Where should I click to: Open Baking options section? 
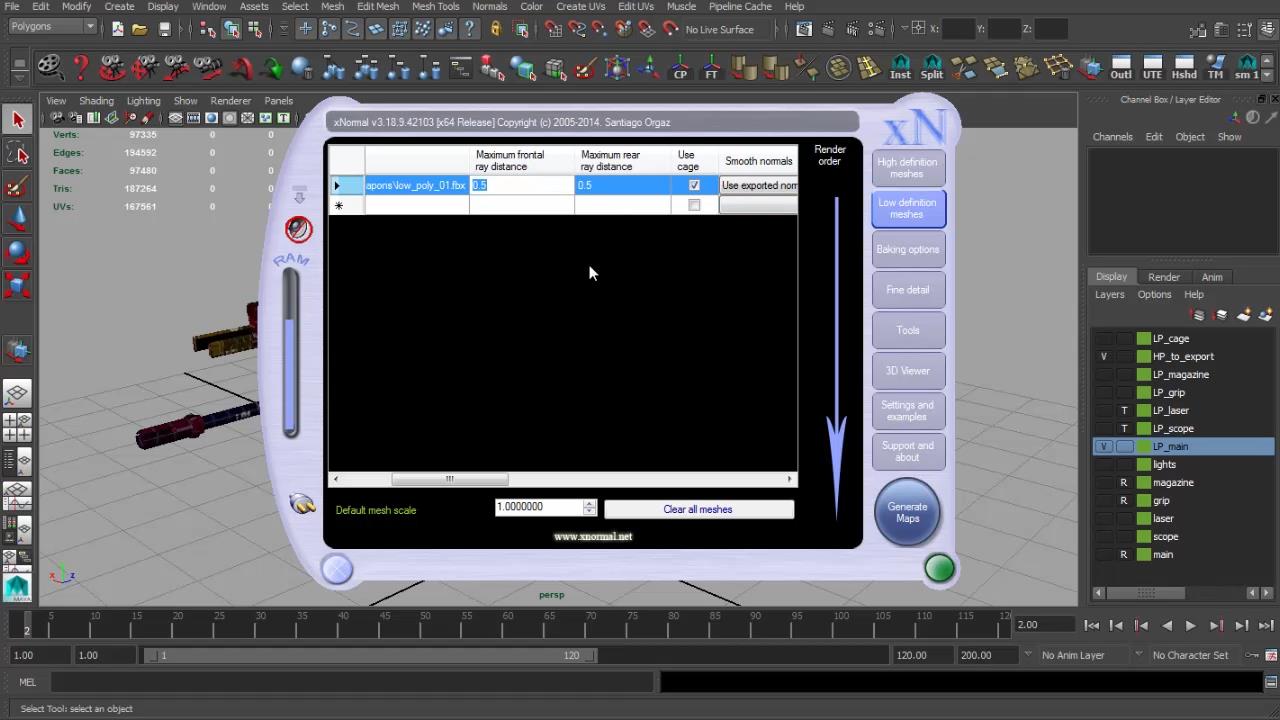(907, 249)
